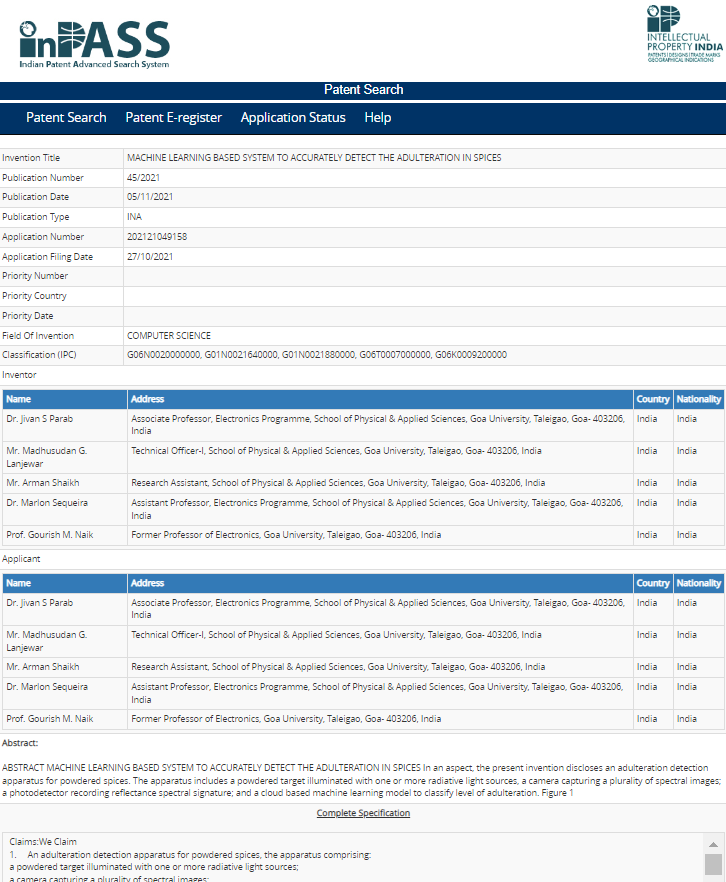
Task: Click the Applicant table Country header
Action: (653, 583)
